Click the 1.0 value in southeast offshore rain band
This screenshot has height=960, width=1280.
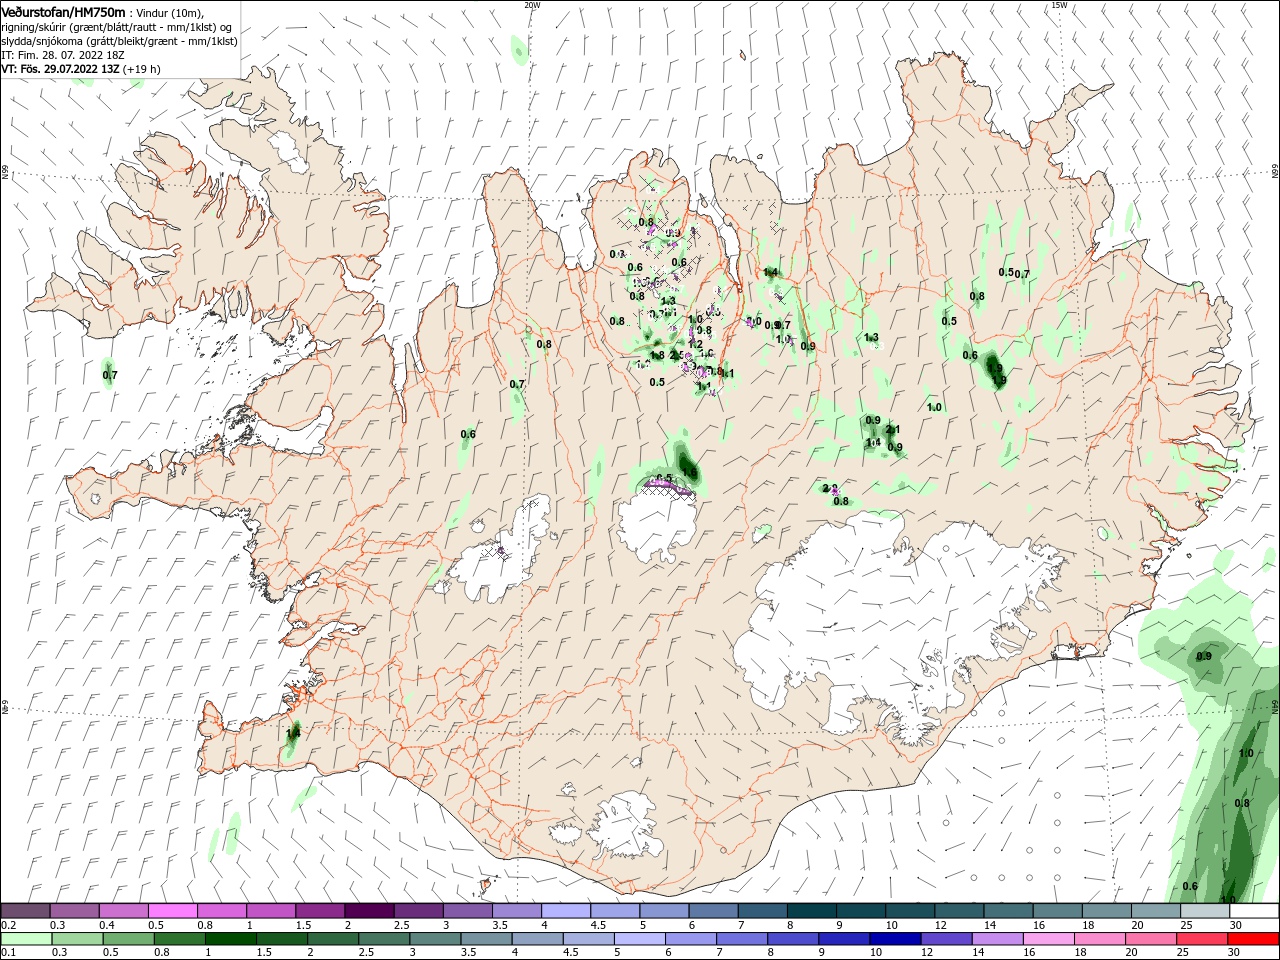(x=1246, y=753)
